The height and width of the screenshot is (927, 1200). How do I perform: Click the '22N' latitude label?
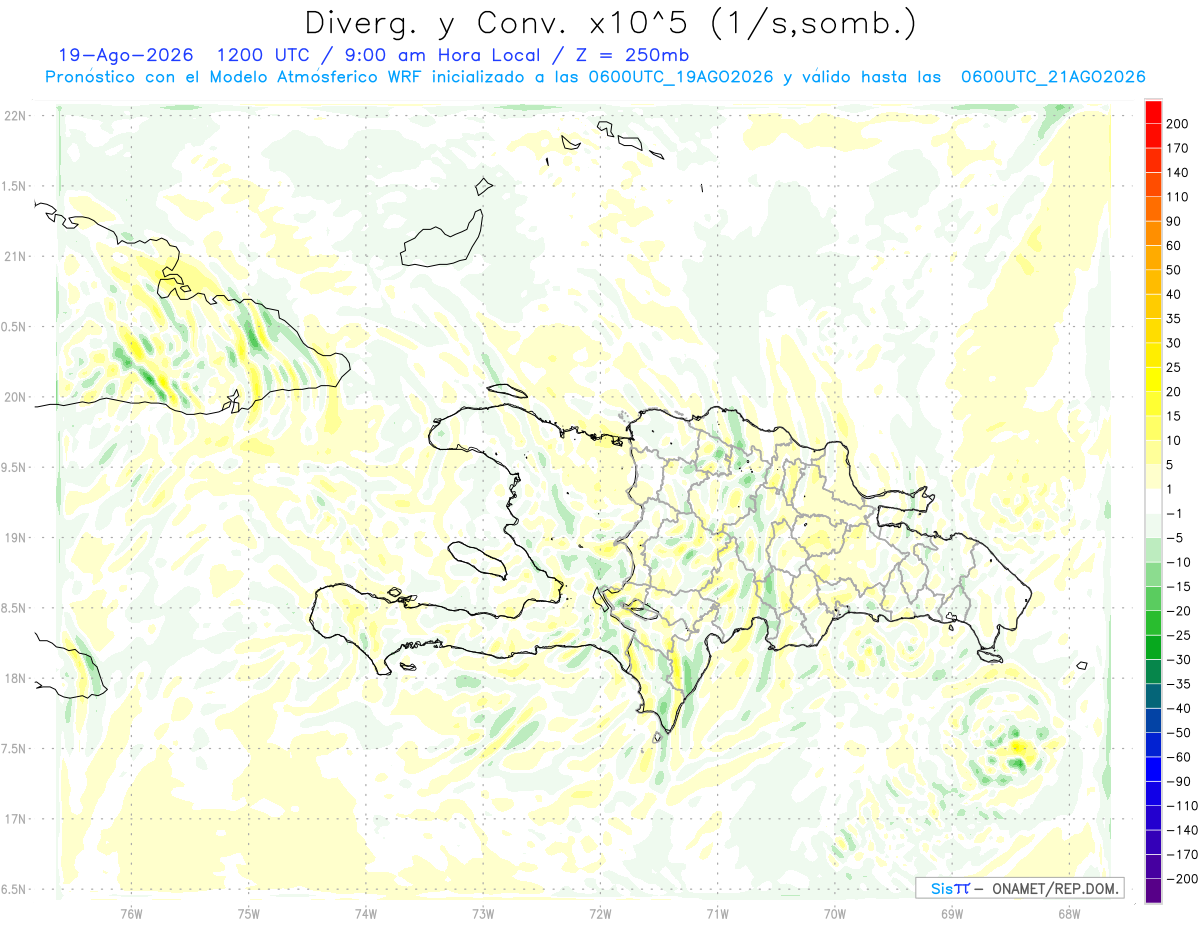pos(16,116)
